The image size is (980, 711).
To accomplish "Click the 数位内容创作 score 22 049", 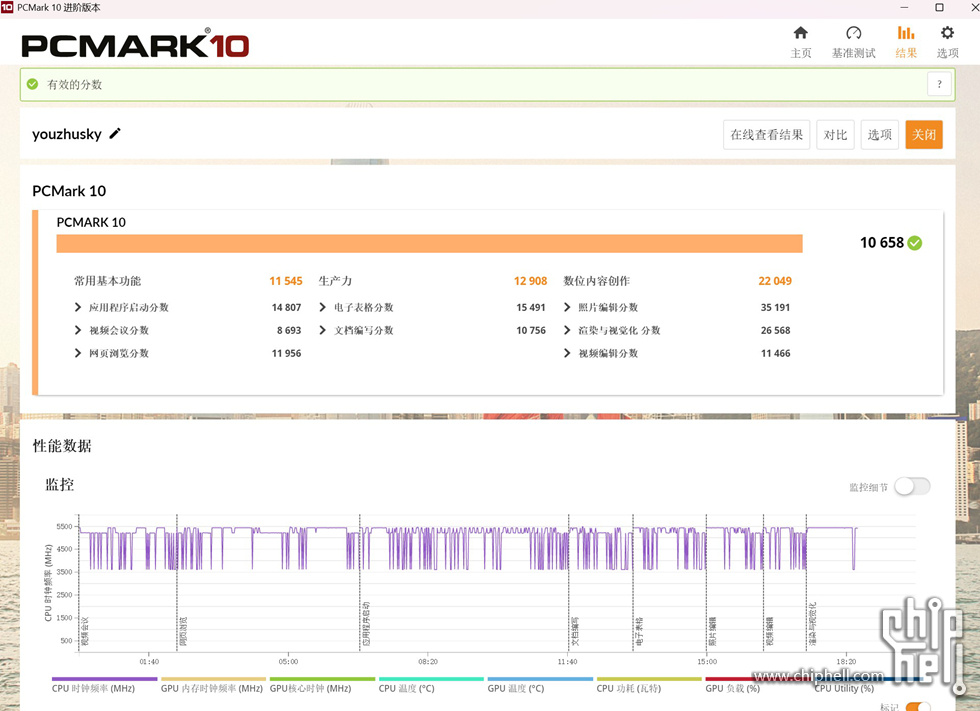I will click(775, 281).
